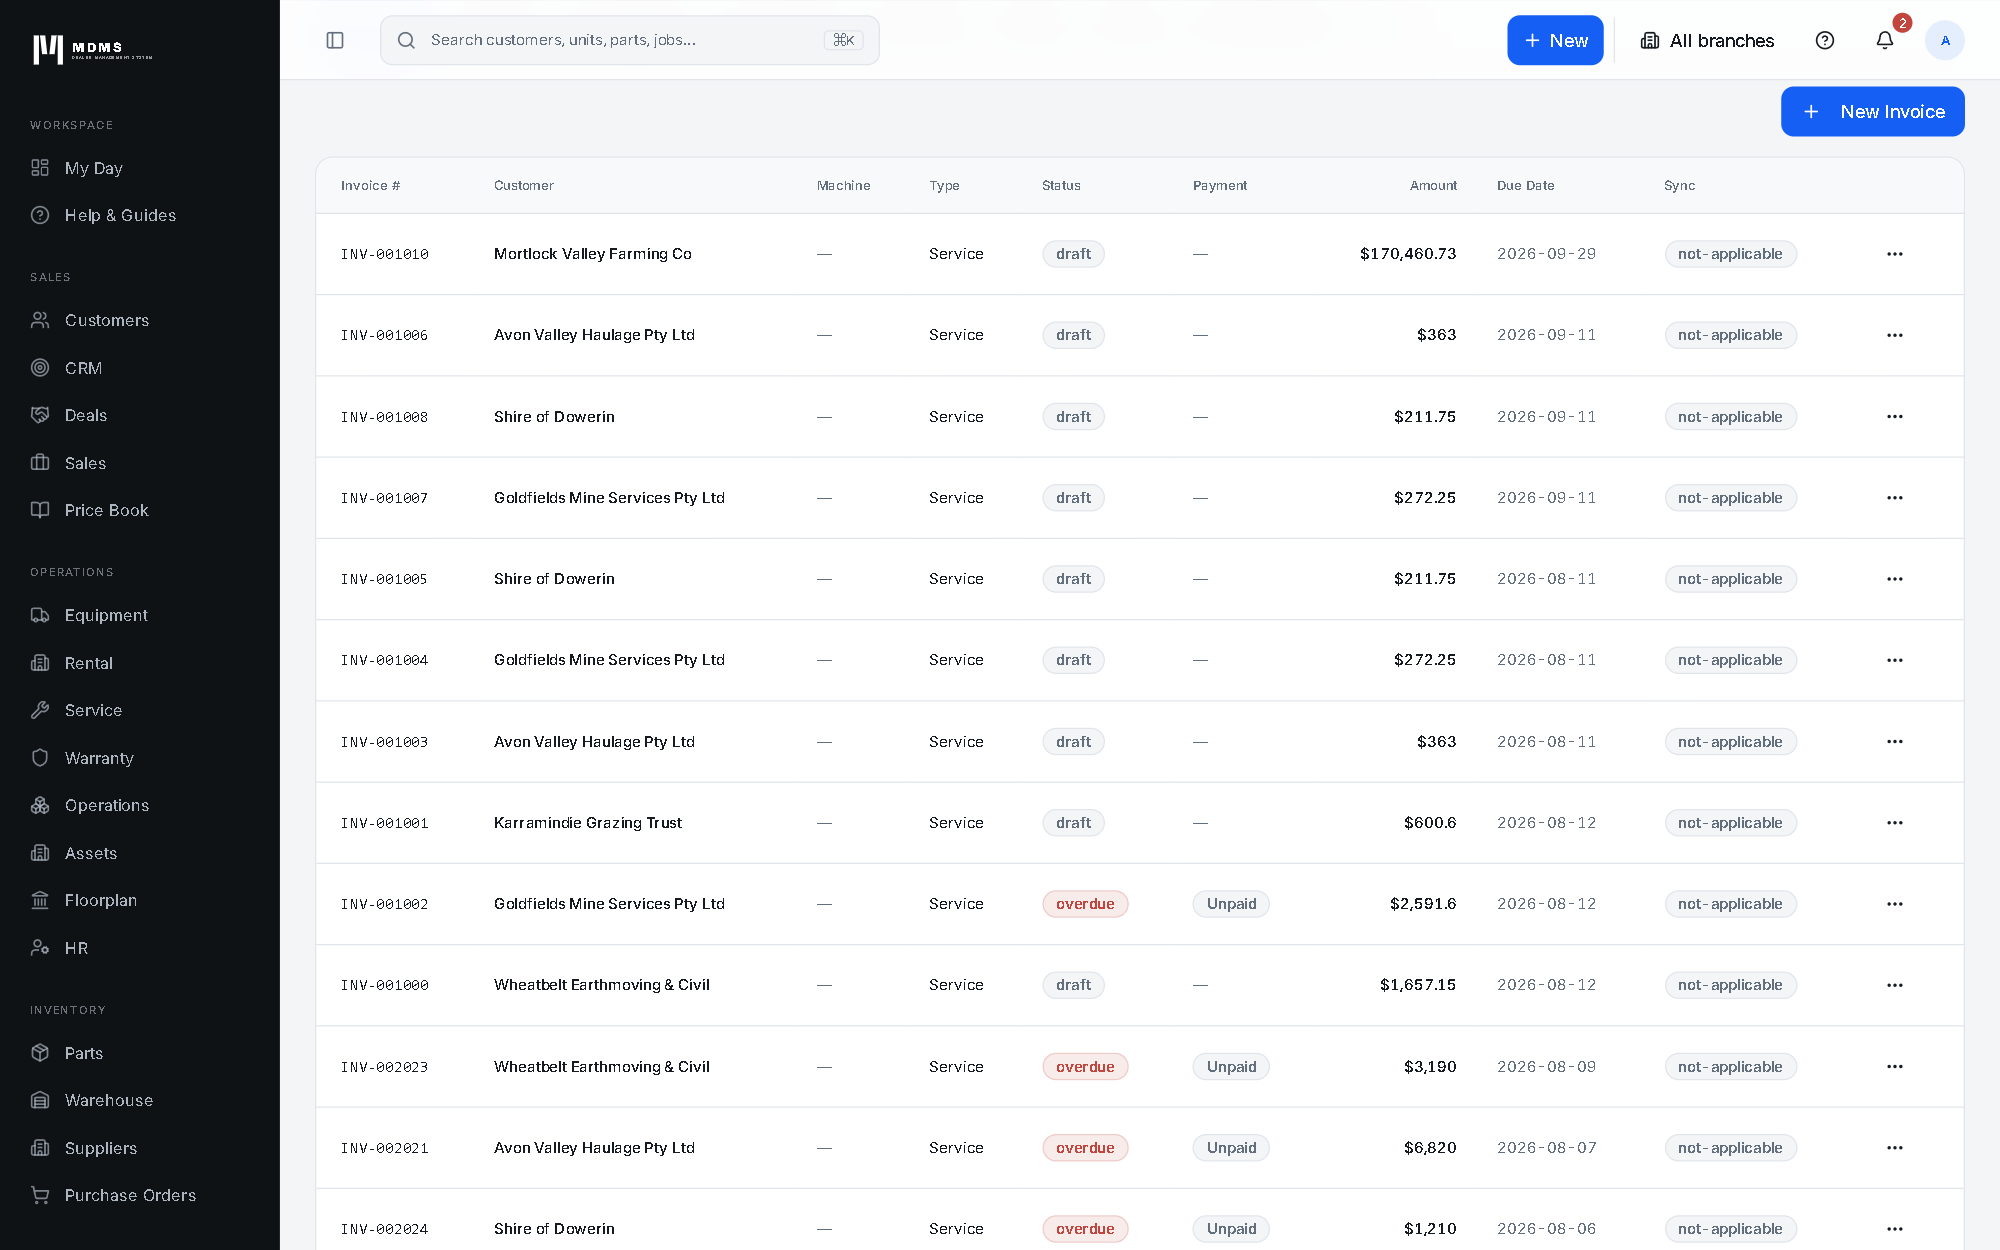The height and width of the screenshot is (1250, 2000).
Task: Click not-applicable sync badge for INV-001005
Action: [1730, 579]
